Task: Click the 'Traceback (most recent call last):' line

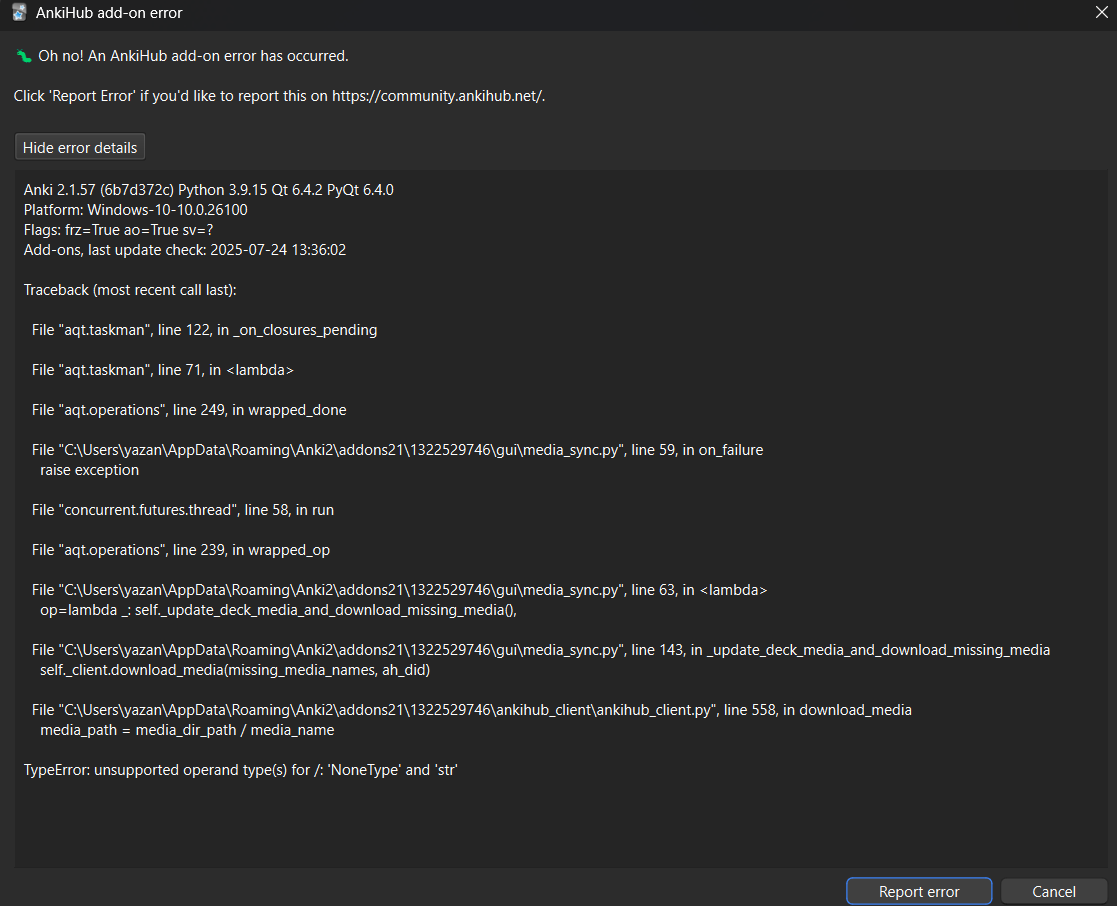Action: pos(129,290)
